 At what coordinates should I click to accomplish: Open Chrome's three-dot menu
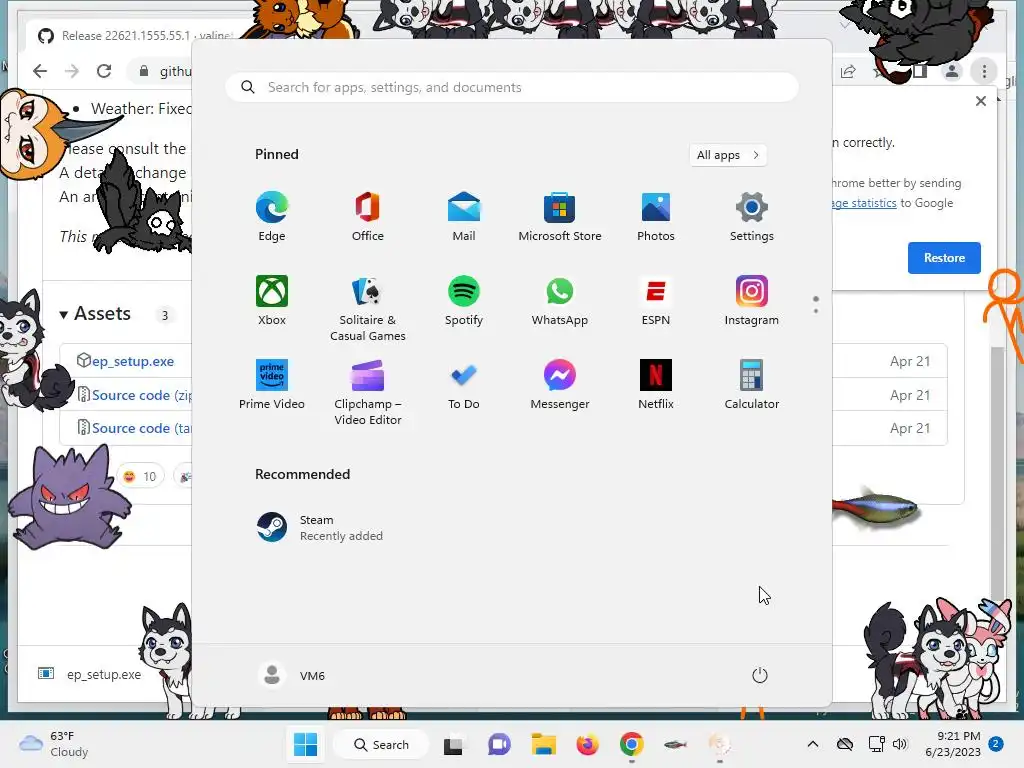click(x=984, y=71)
